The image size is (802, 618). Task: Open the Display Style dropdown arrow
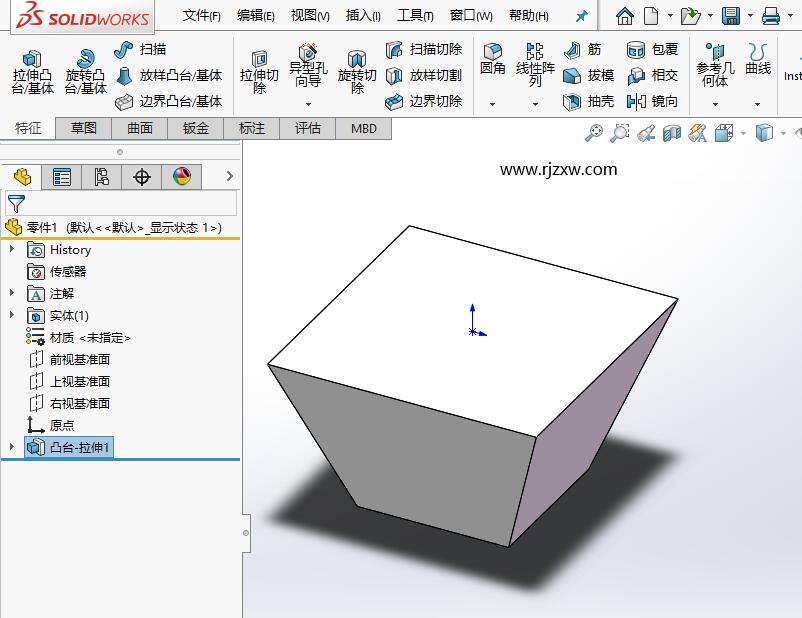click(783, 132)
